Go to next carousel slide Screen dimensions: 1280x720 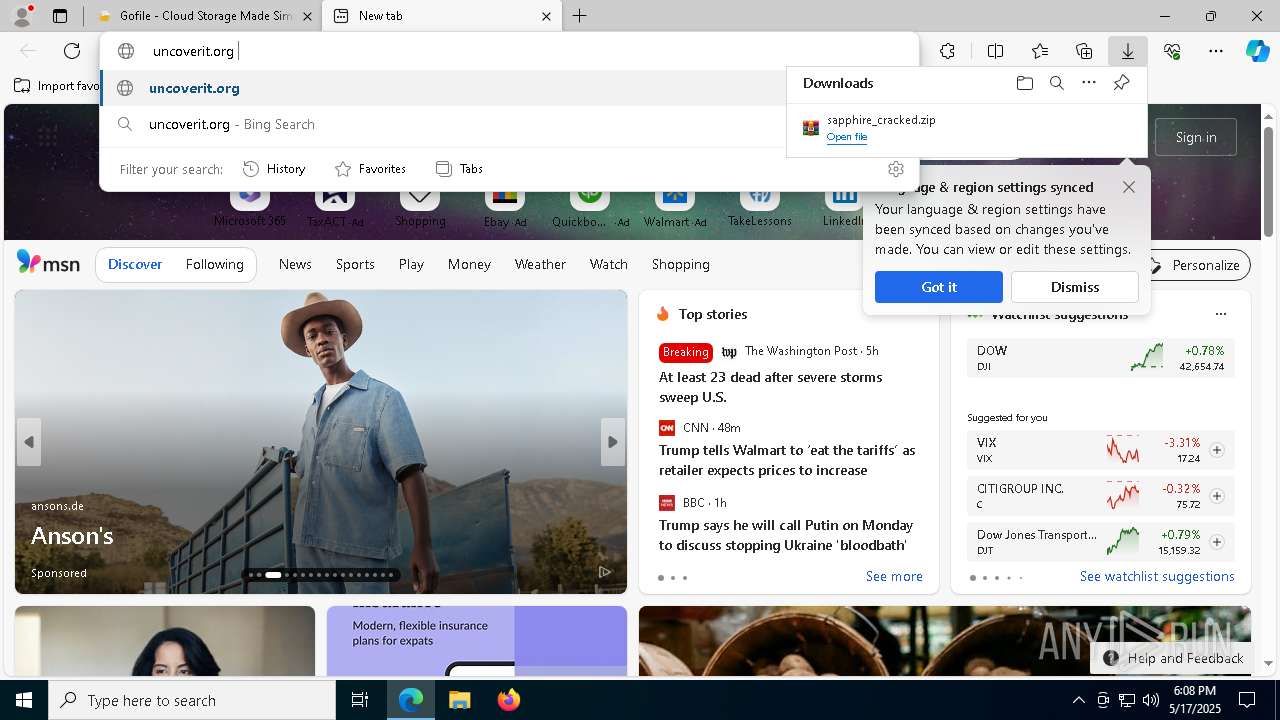[613, 442]
